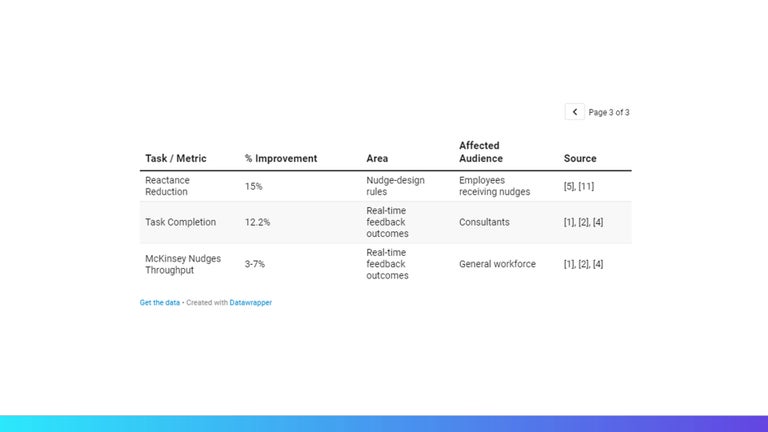Click the Task / Metric column header

pyautogui.click(x=175, y=158)
